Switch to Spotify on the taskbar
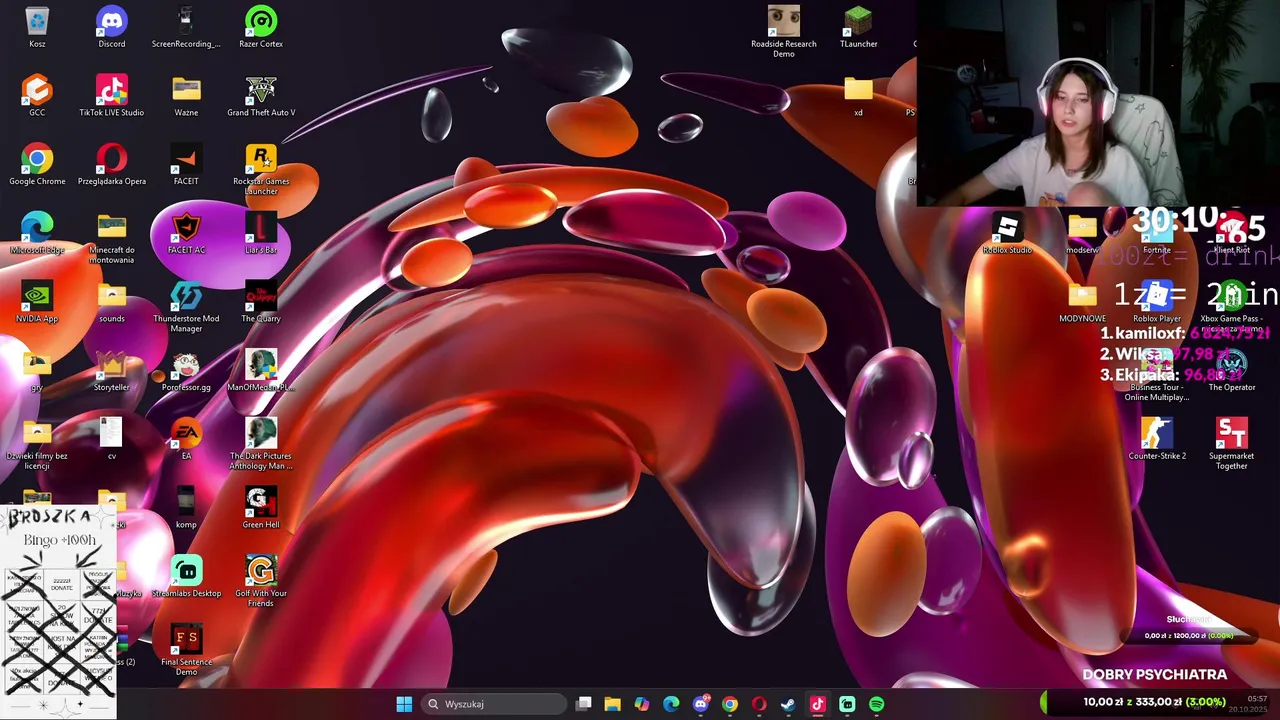 pos(877,704)
